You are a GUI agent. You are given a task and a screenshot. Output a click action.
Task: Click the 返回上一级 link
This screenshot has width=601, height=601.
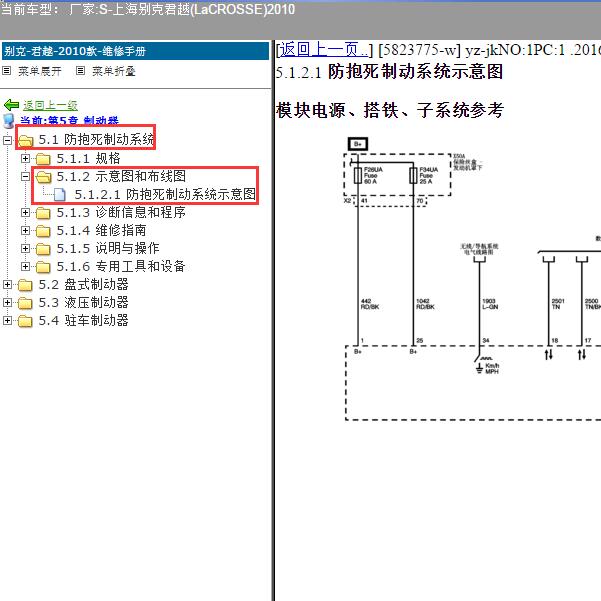point(50,105)
